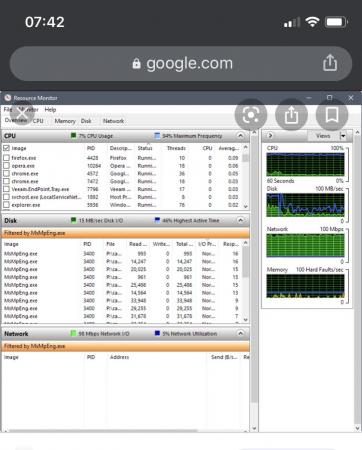Check the opera.exe checkbox
The image size is (362, 450).
pos(6,166)
